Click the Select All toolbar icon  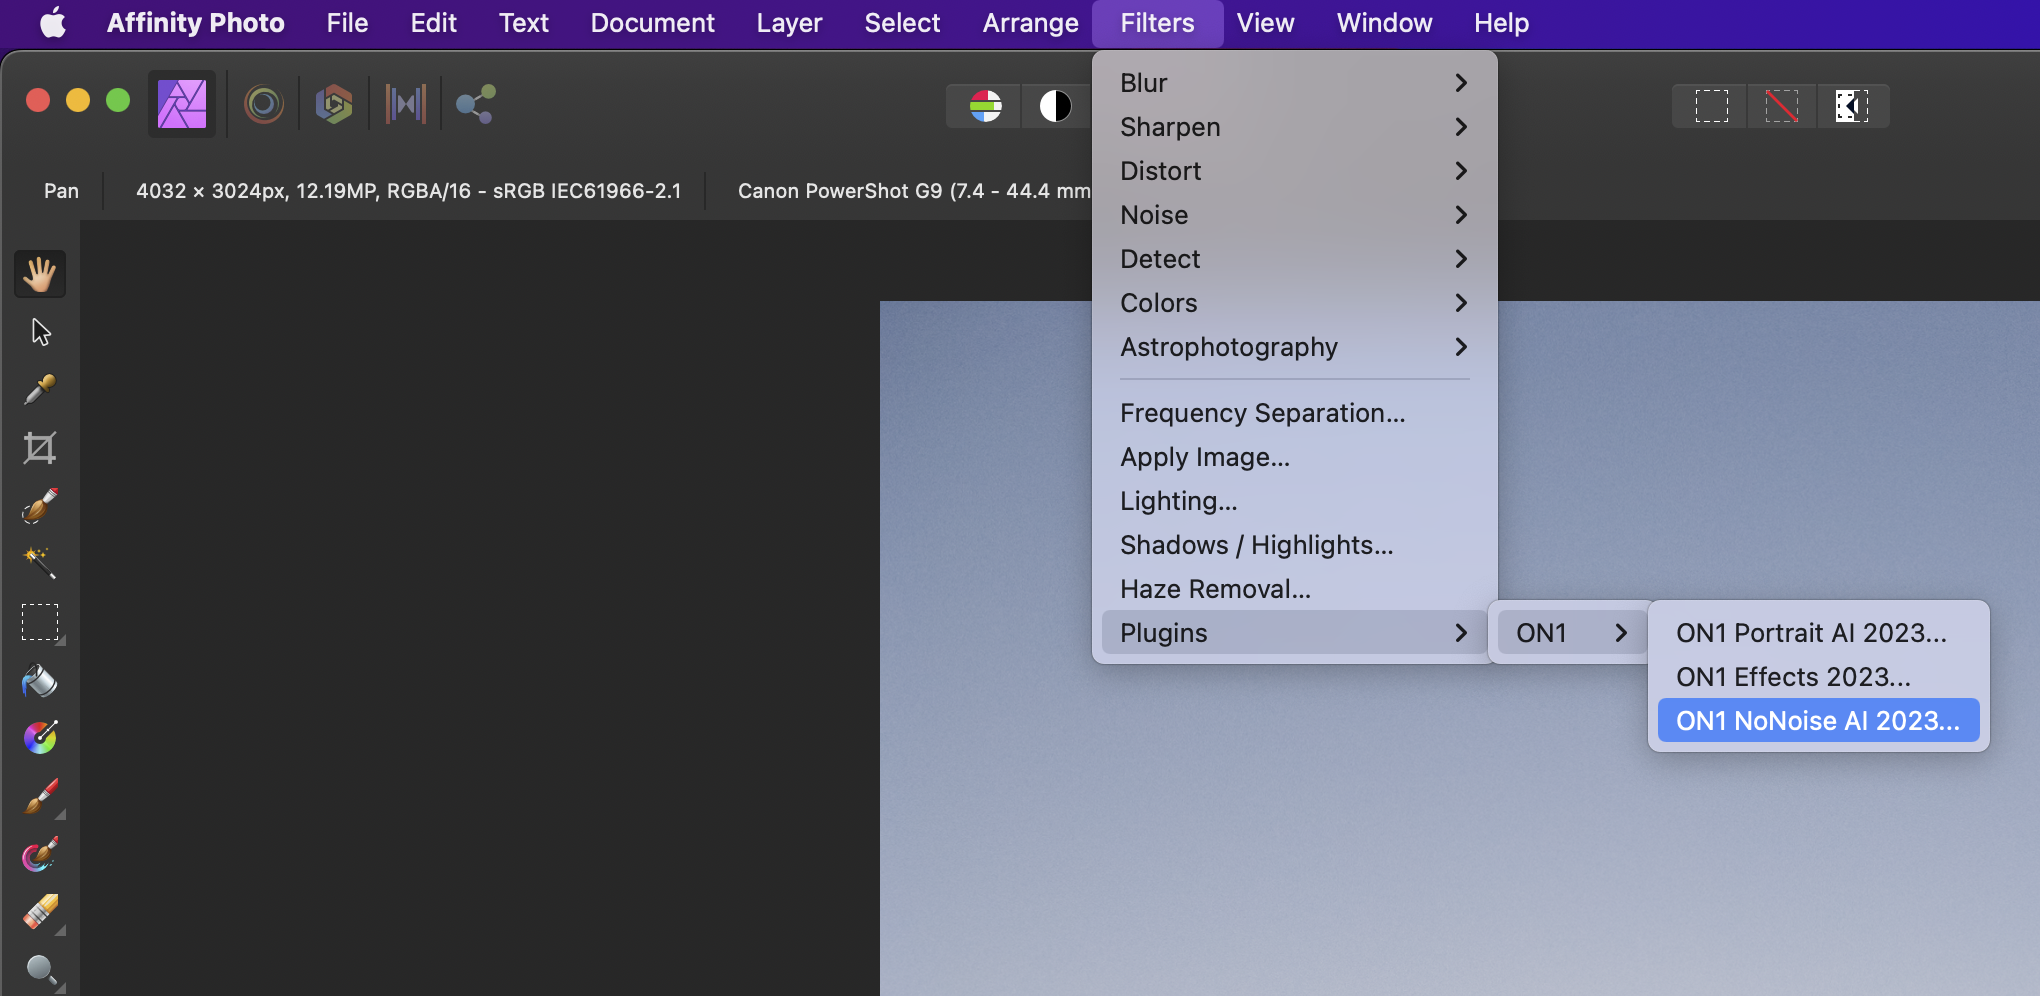tap(1711, 106)
